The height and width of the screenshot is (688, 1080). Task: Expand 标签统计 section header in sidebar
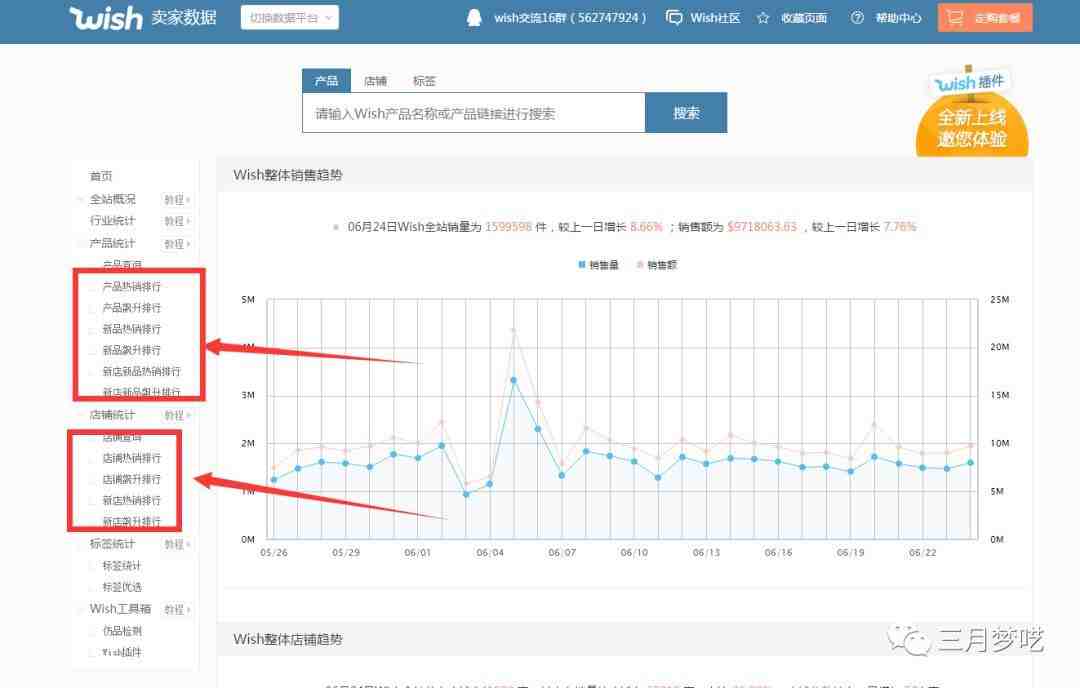click(112, 544)
